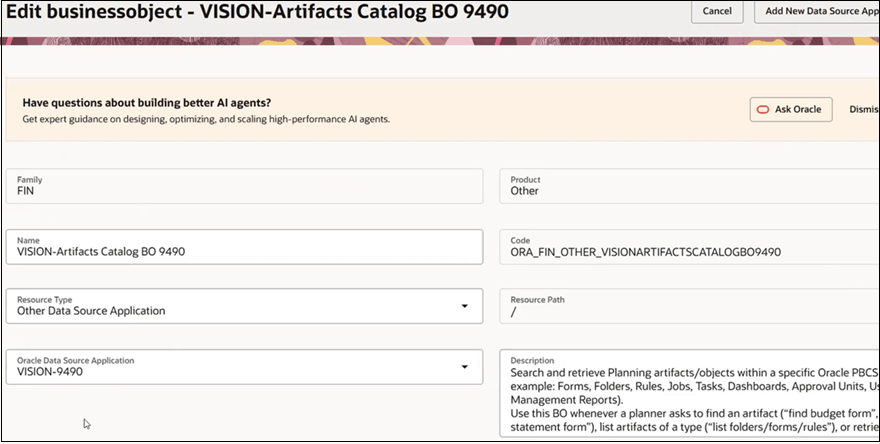Edit the Name field VISION-Artifacts Catalog BO 9490
880x444 pixels.
(x=244, y=246)
